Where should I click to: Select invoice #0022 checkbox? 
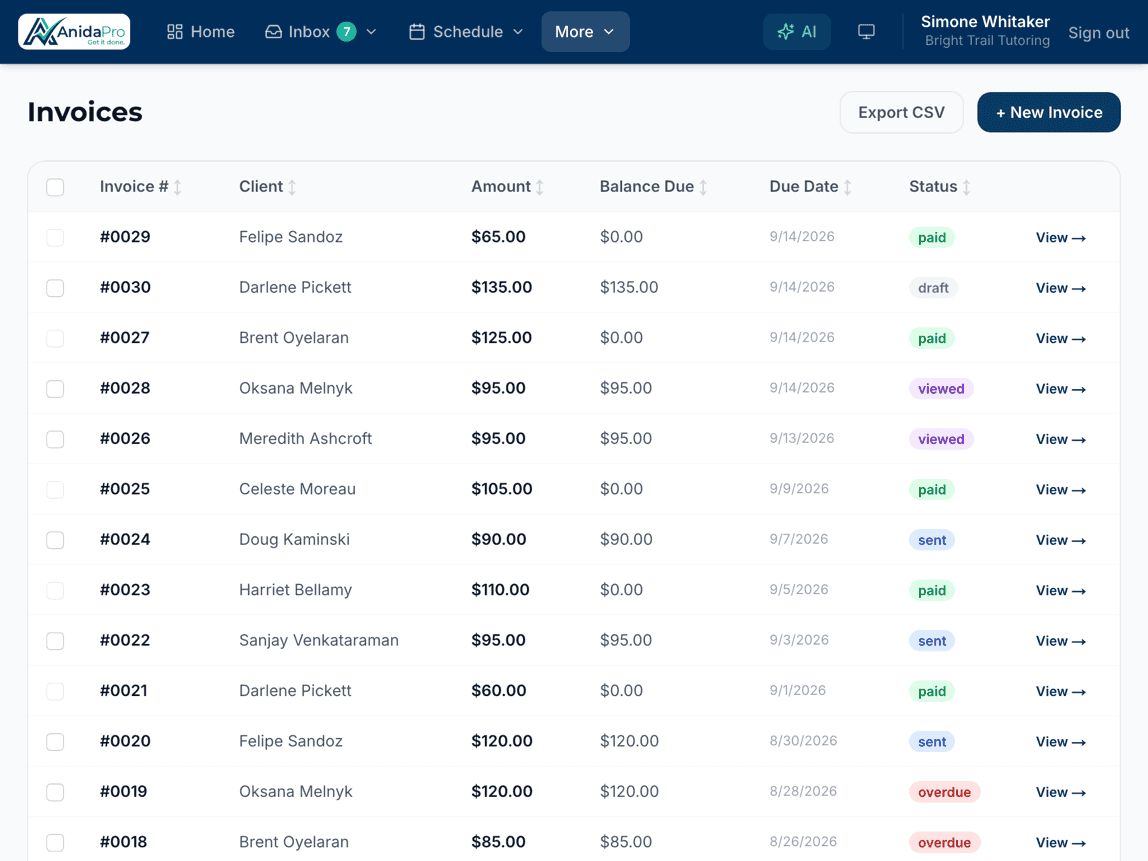click(x=55, y=641)
